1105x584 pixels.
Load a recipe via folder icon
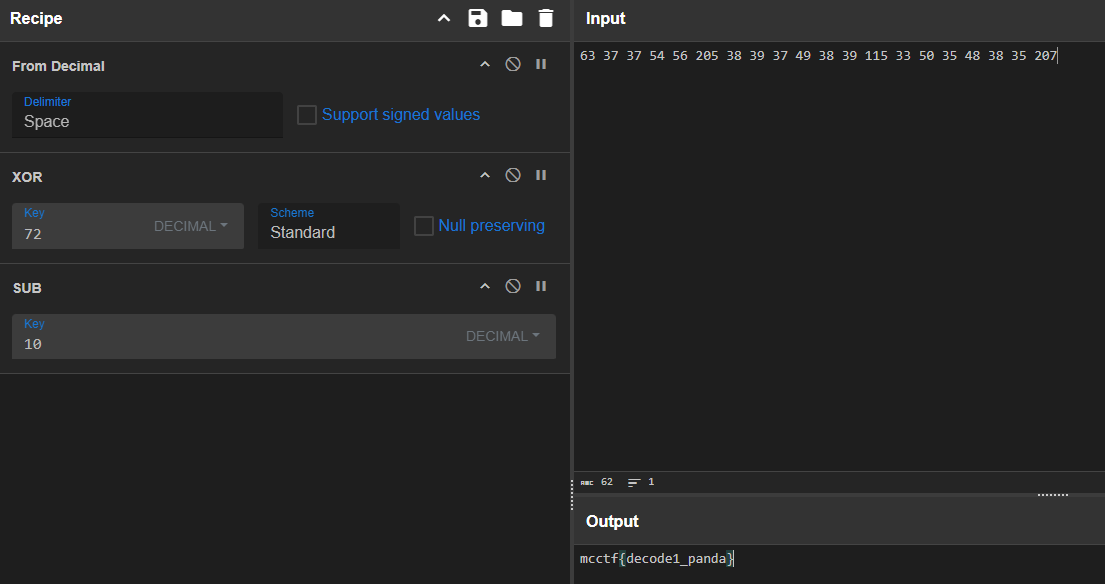pyautogui.click(x=512, y=18)
